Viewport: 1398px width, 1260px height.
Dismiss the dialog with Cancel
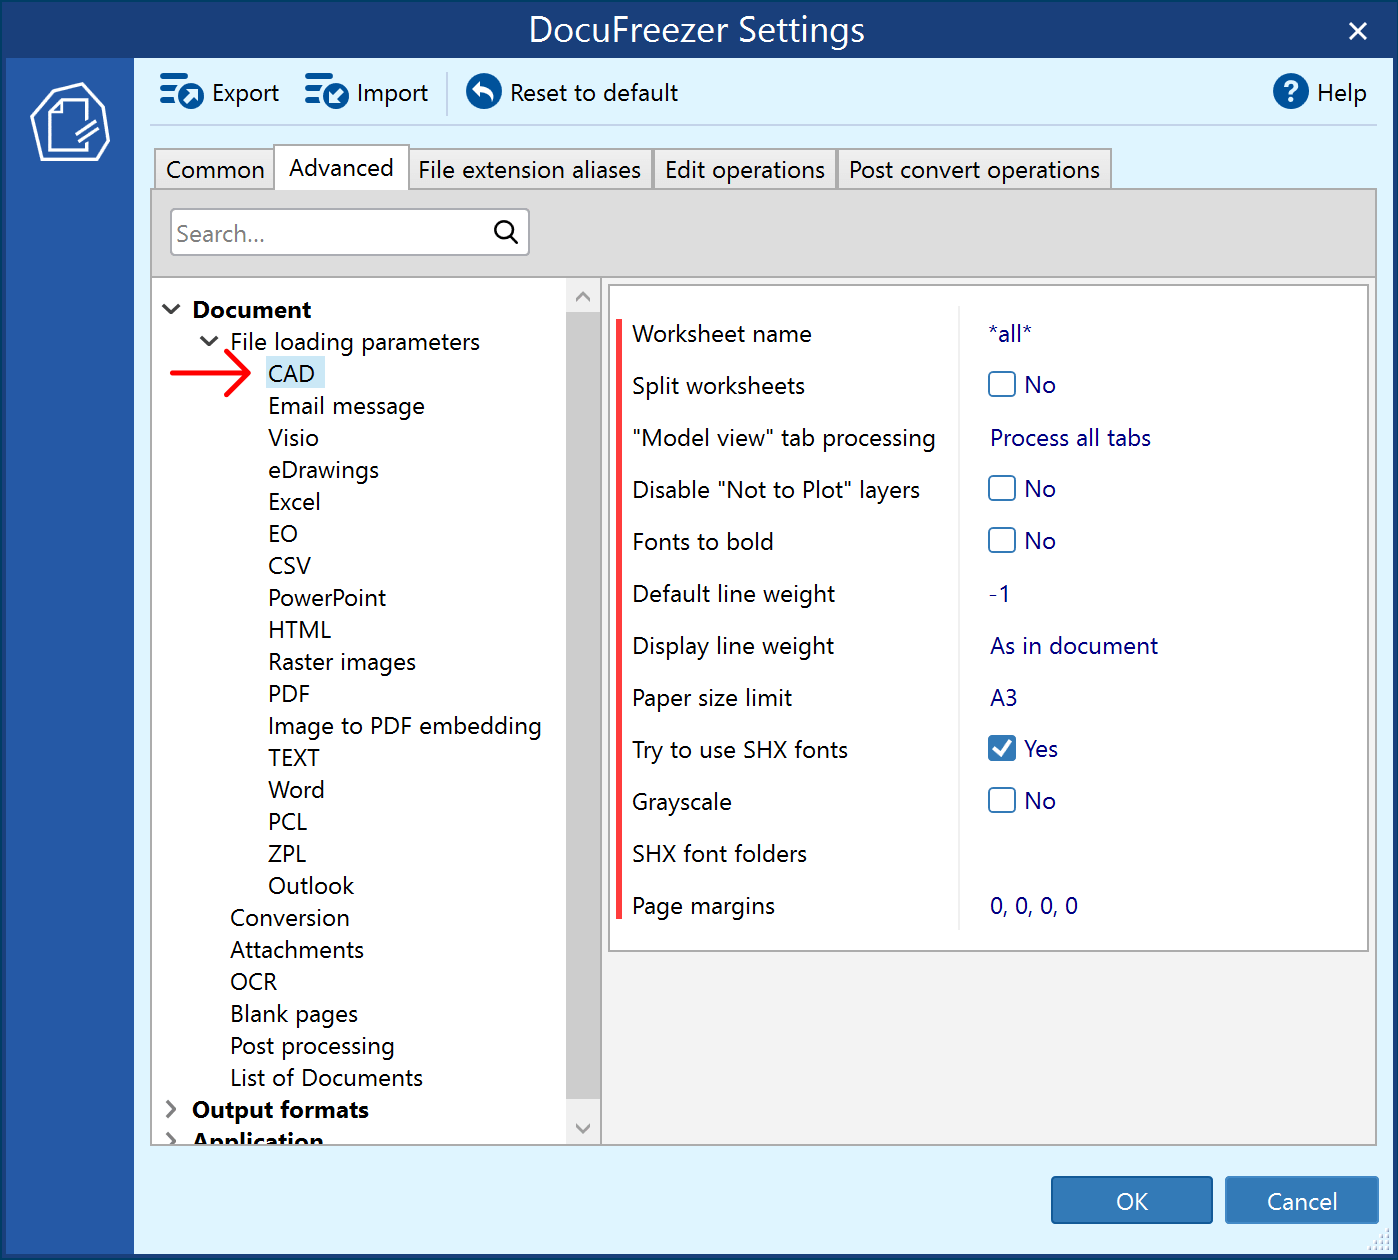(1301, 1200)
